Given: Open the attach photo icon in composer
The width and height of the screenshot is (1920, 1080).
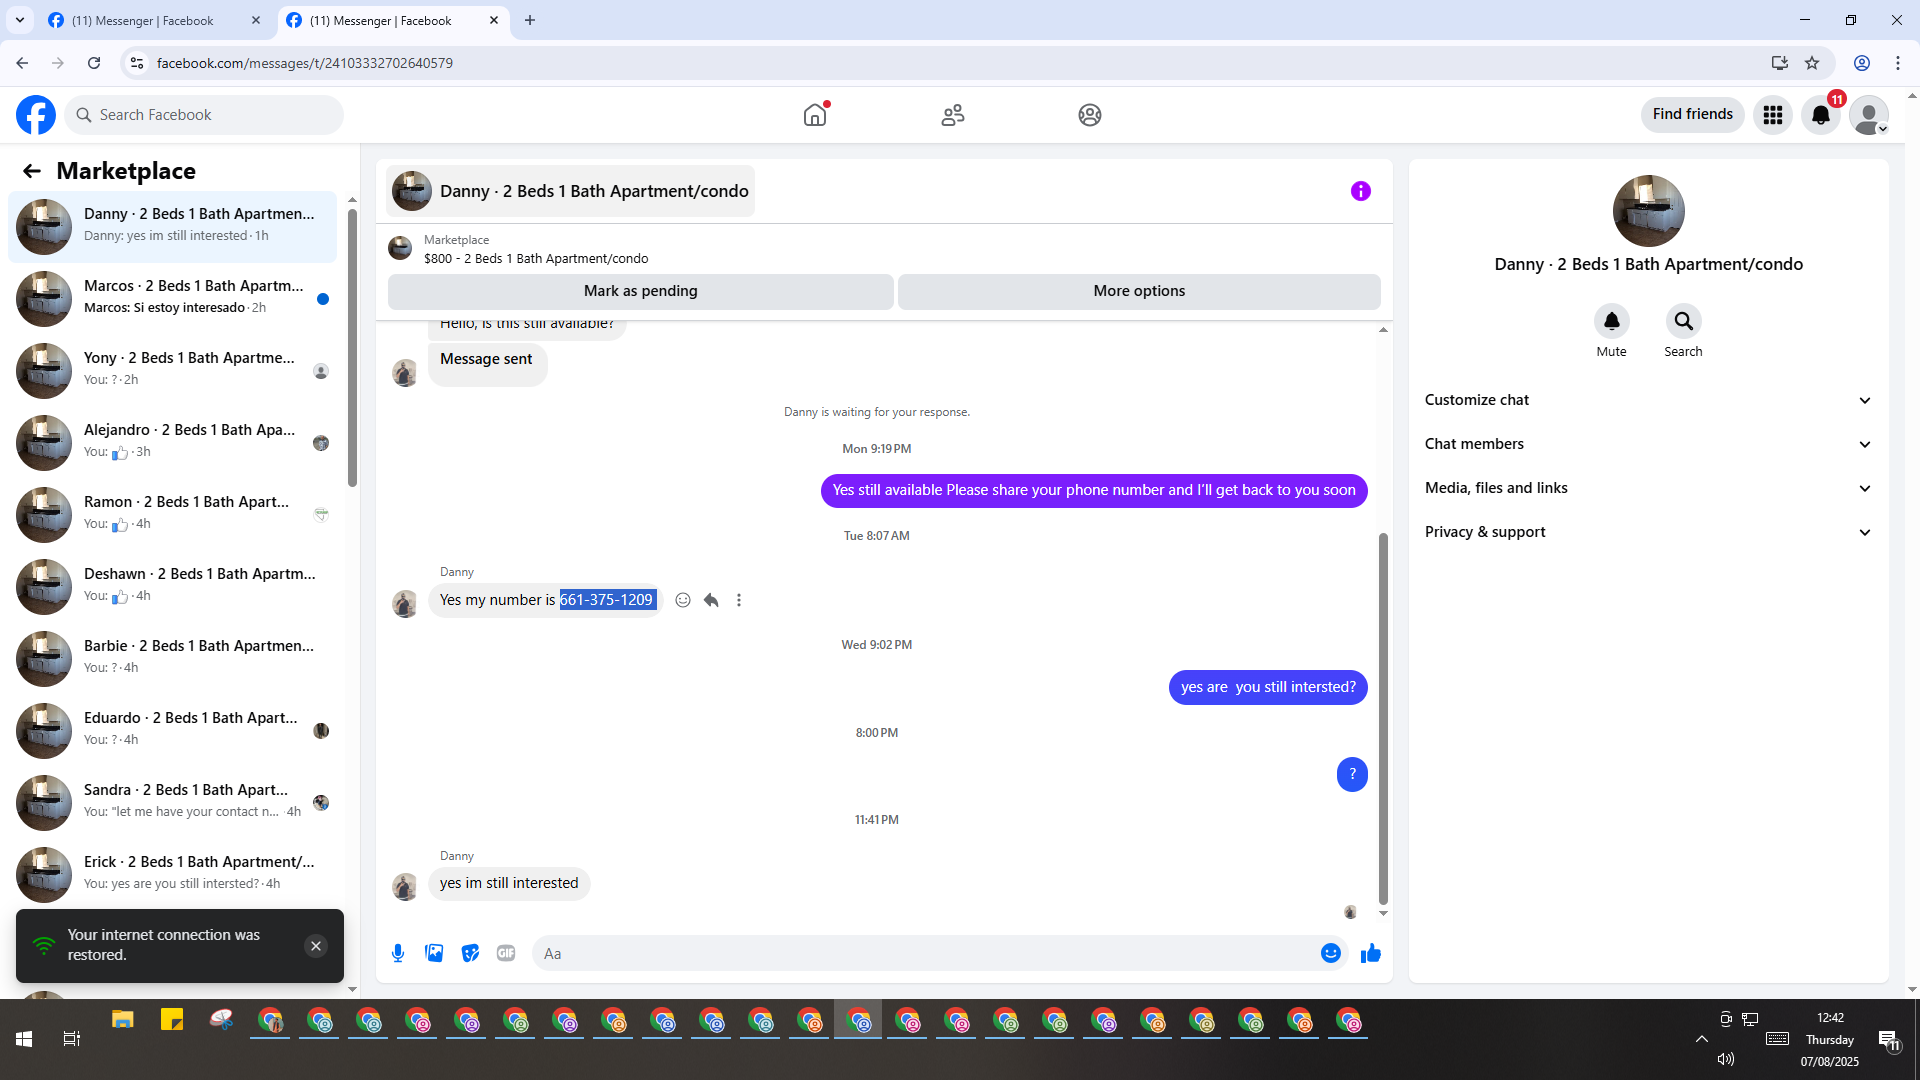Looking at the screenshot, I should pos(434,953).
